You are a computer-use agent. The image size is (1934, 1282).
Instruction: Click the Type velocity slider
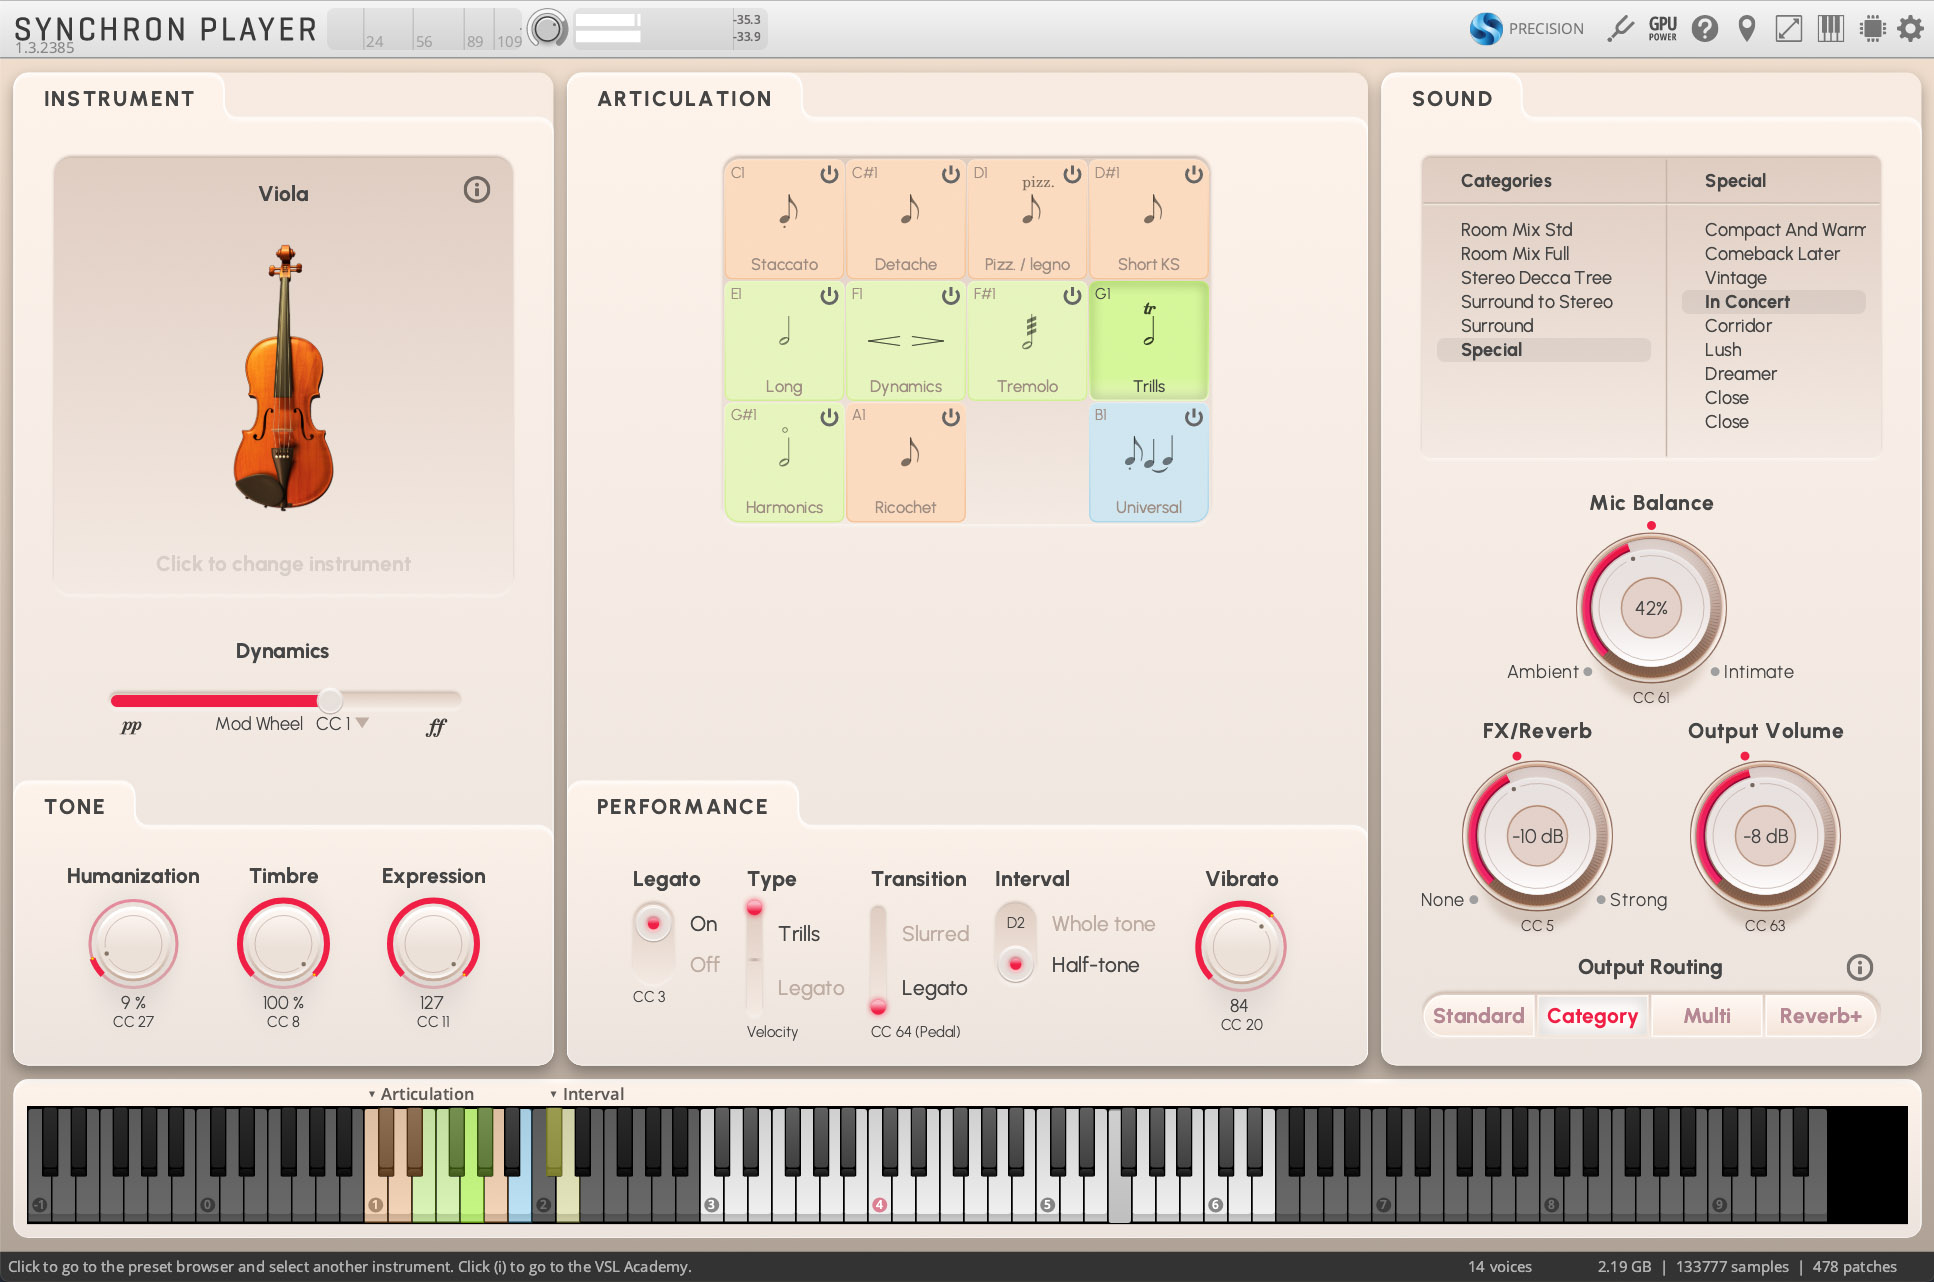pyautogui.click(x=755, y=960)
